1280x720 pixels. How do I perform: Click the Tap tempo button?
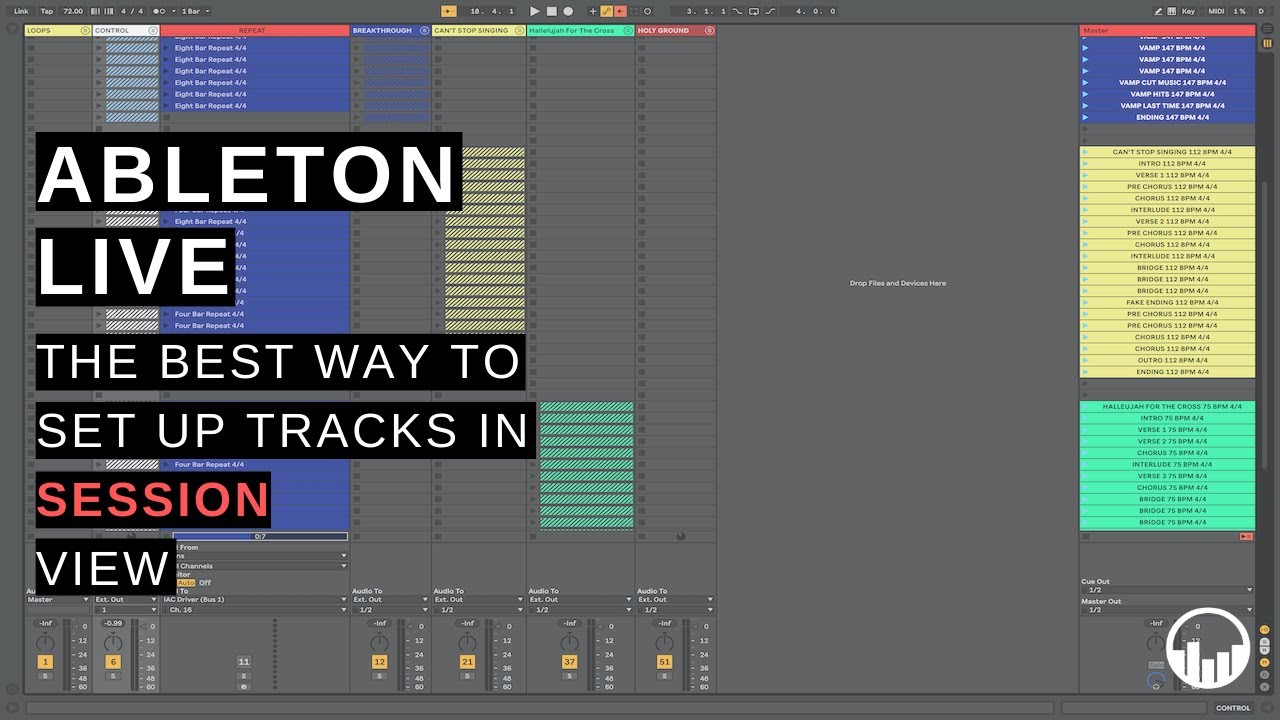coord(47,11)
